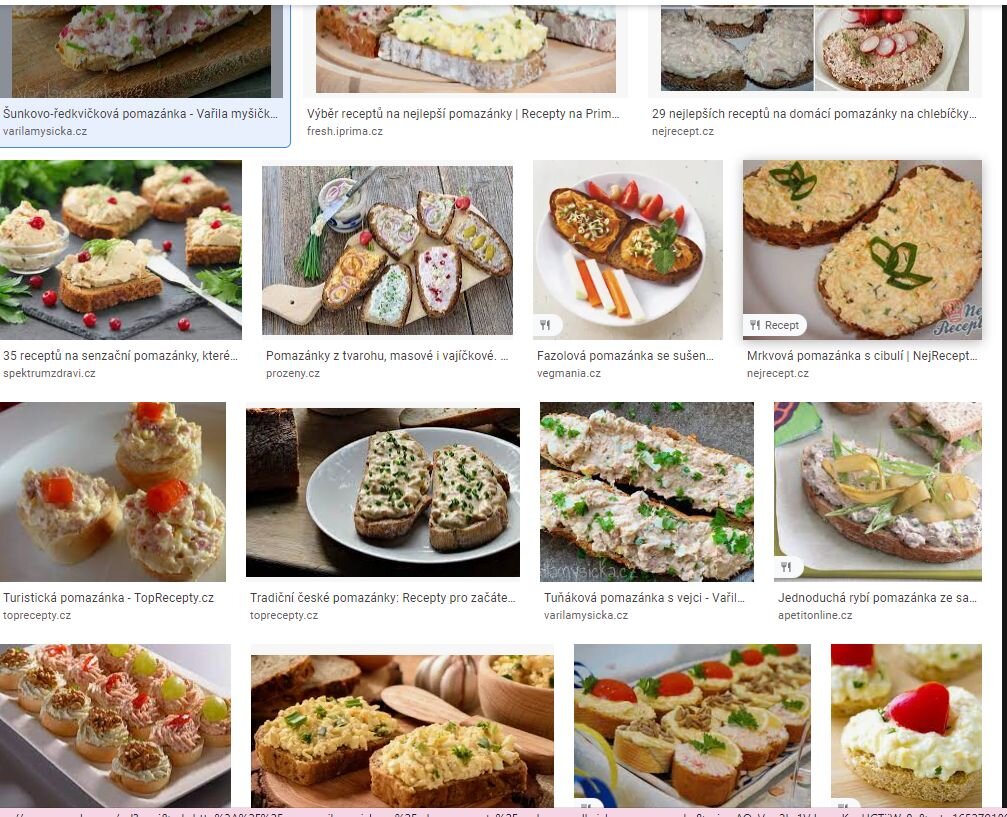Open the Tradiční české pomazánky plate image
1007x817 pixels.
coord(383,492)
